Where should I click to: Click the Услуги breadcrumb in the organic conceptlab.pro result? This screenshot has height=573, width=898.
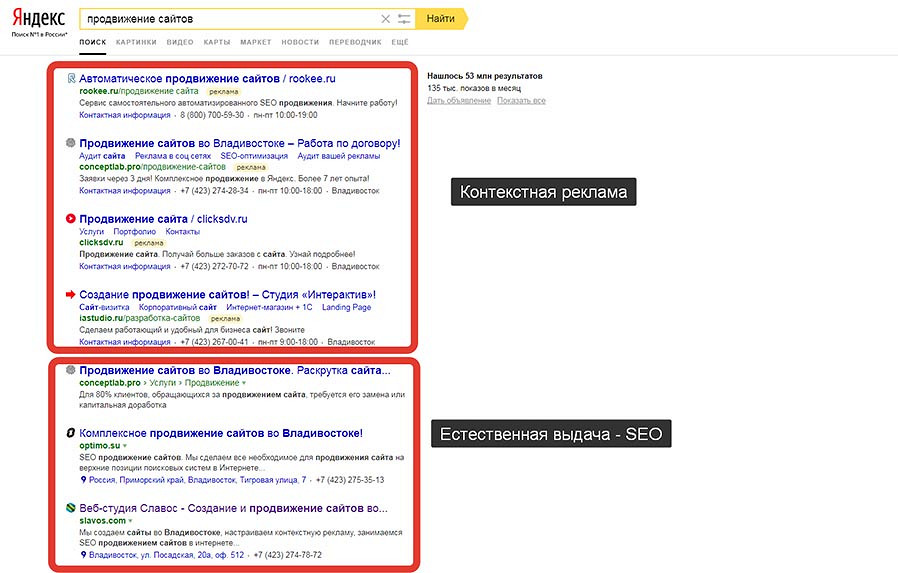click(x=163, y=383)
